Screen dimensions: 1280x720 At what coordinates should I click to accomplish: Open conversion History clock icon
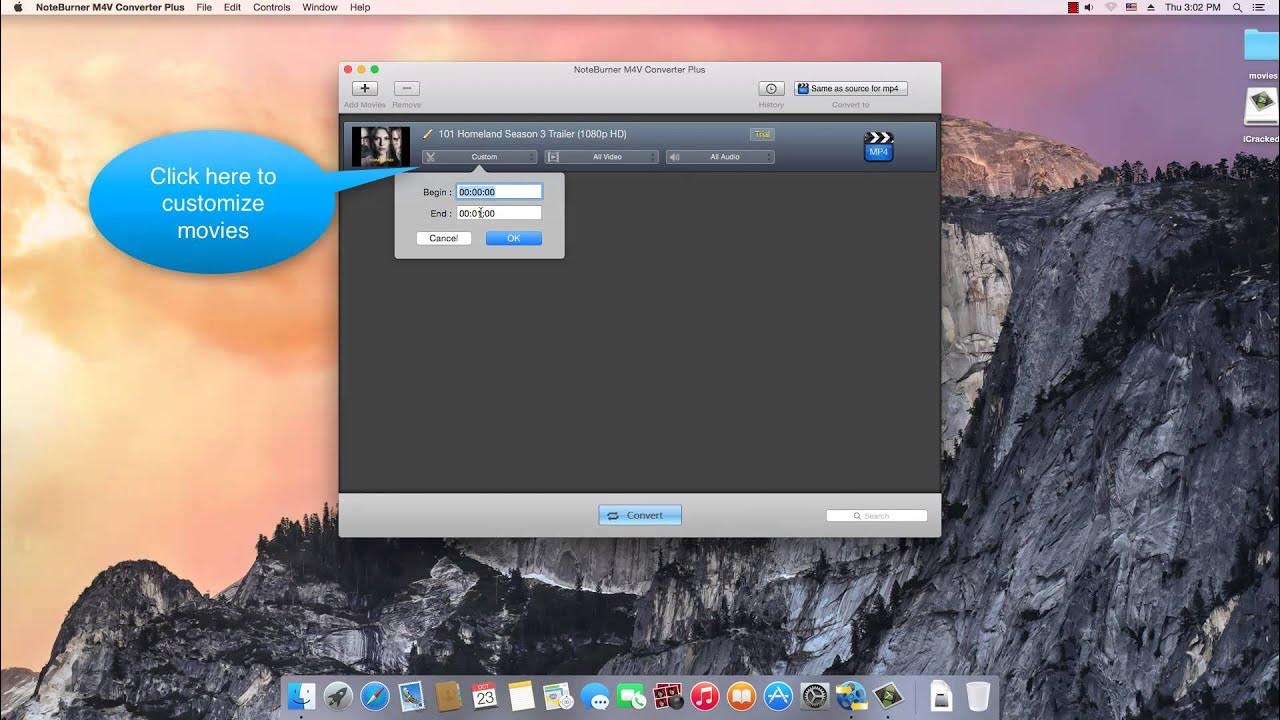coord(771,89)
